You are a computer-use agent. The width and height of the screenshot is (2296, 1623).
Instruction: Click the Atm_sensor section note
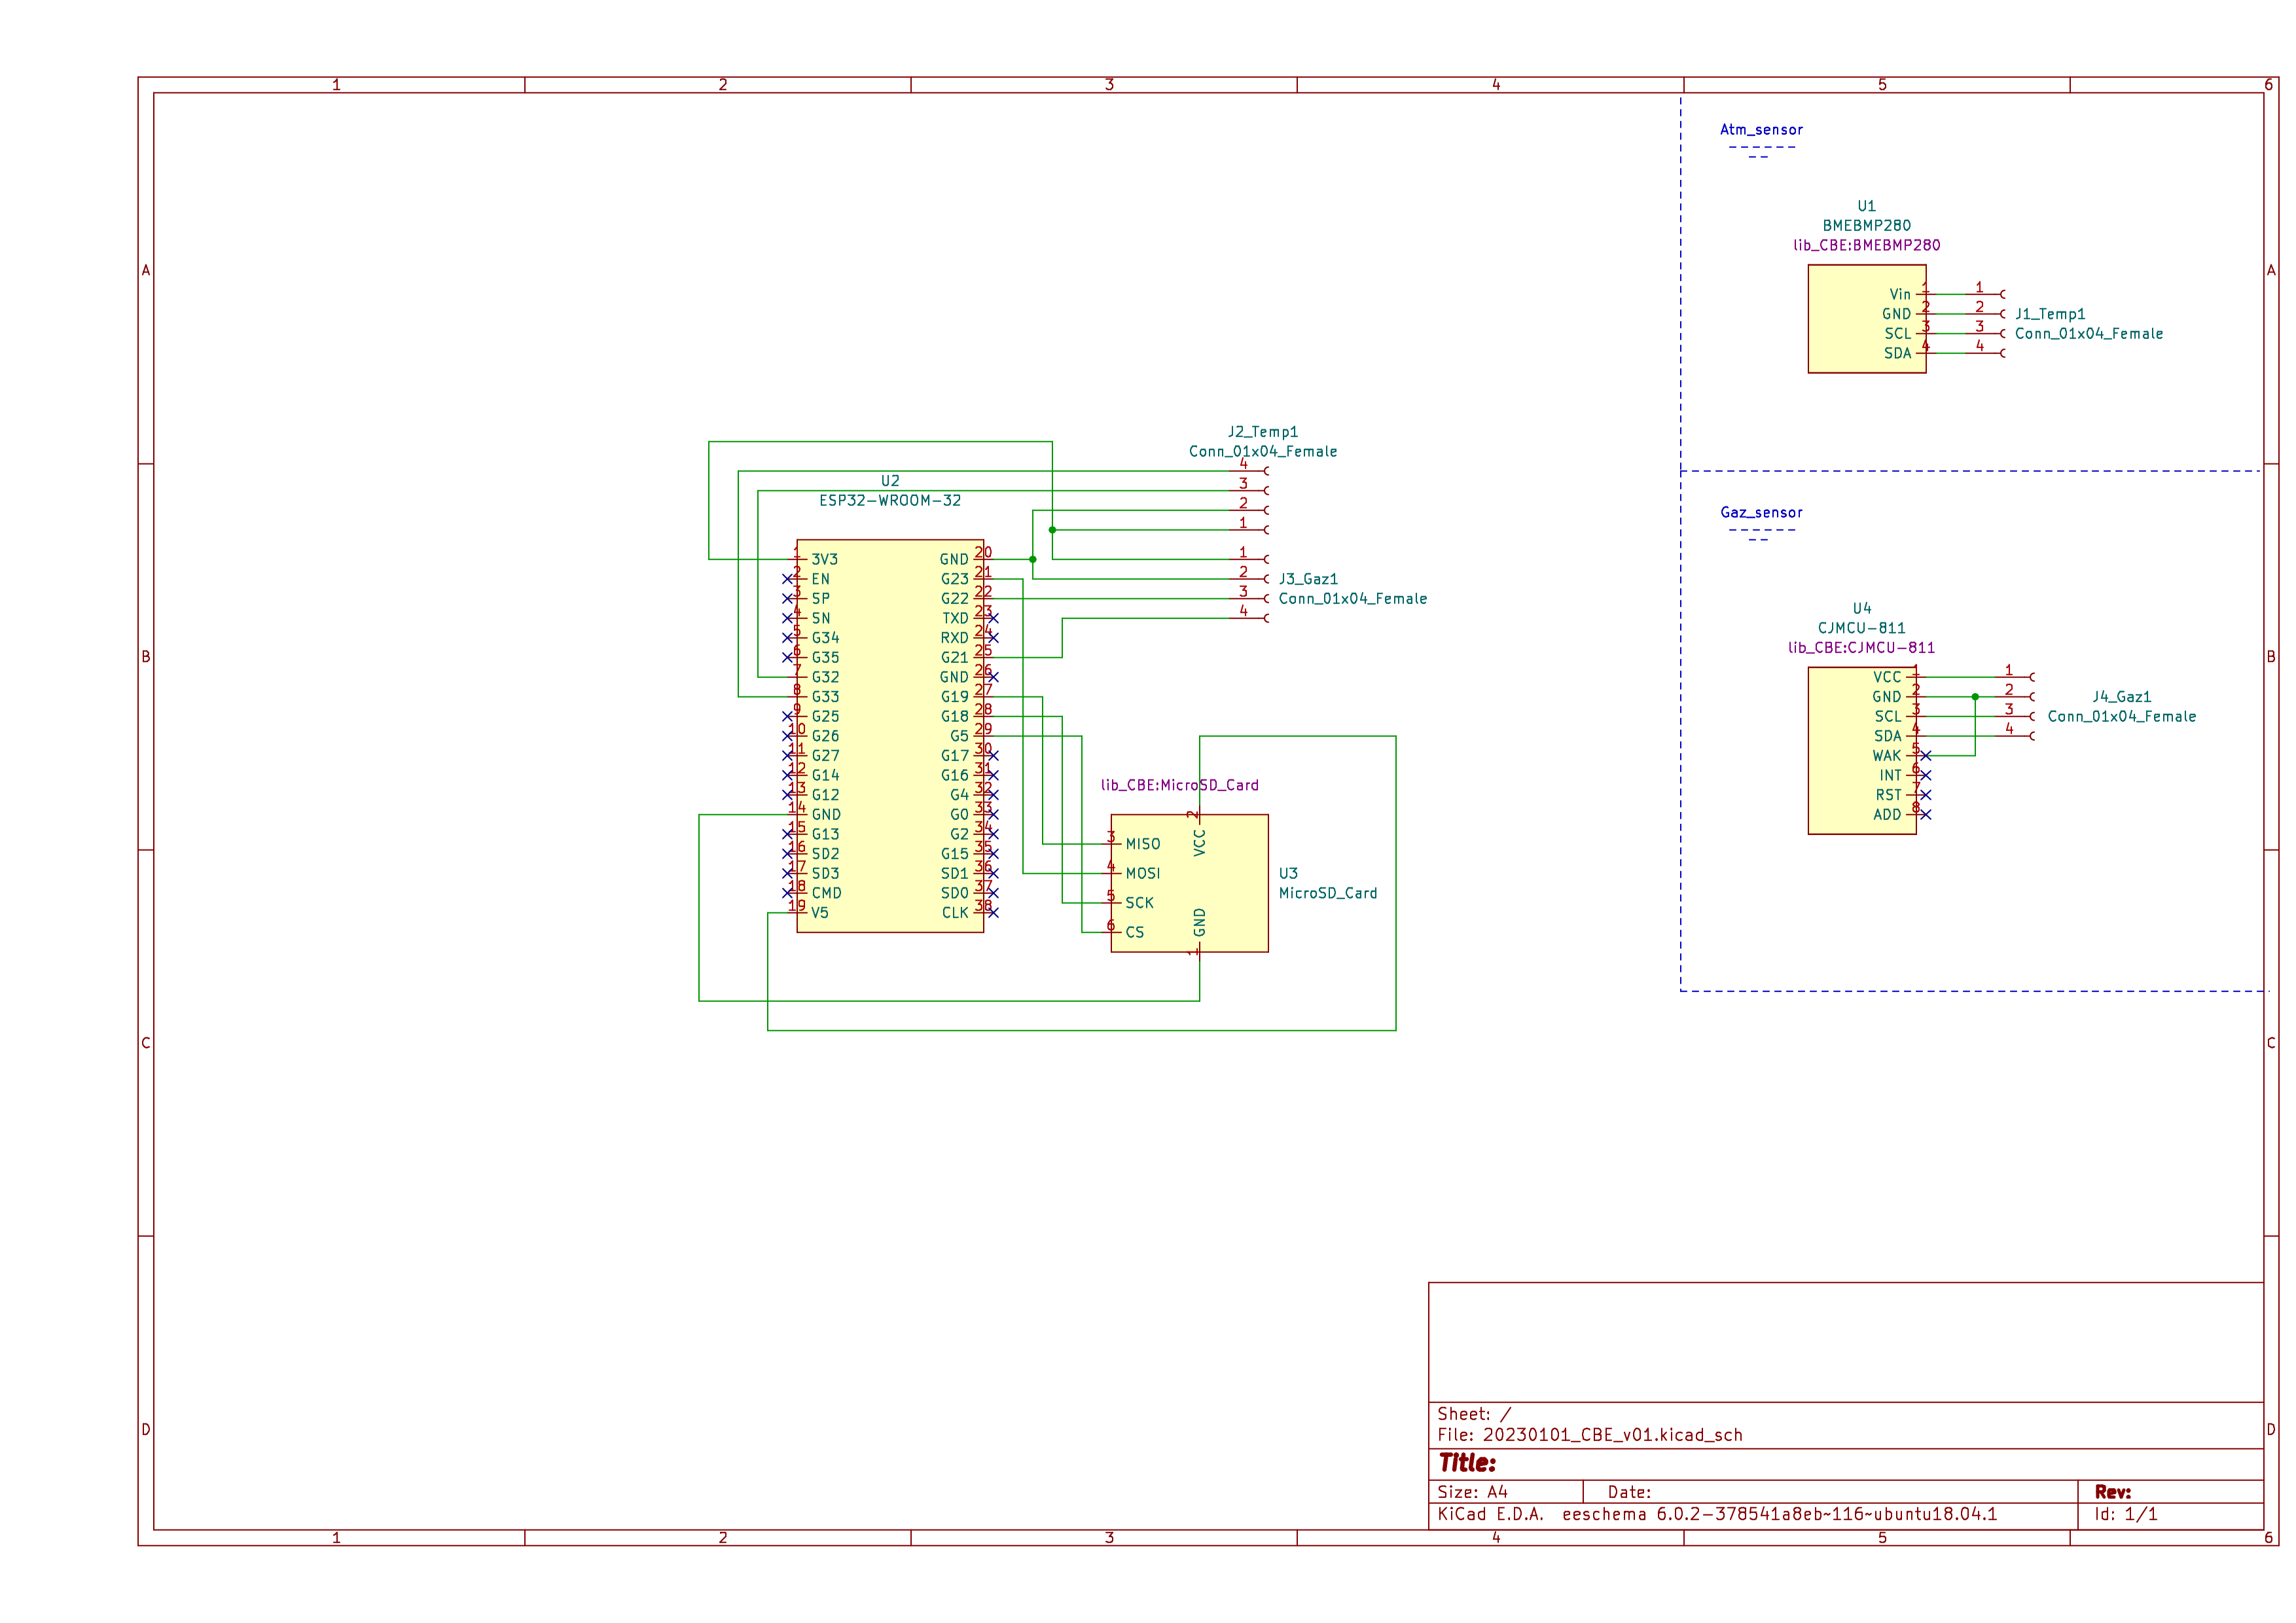[1761, 130]
